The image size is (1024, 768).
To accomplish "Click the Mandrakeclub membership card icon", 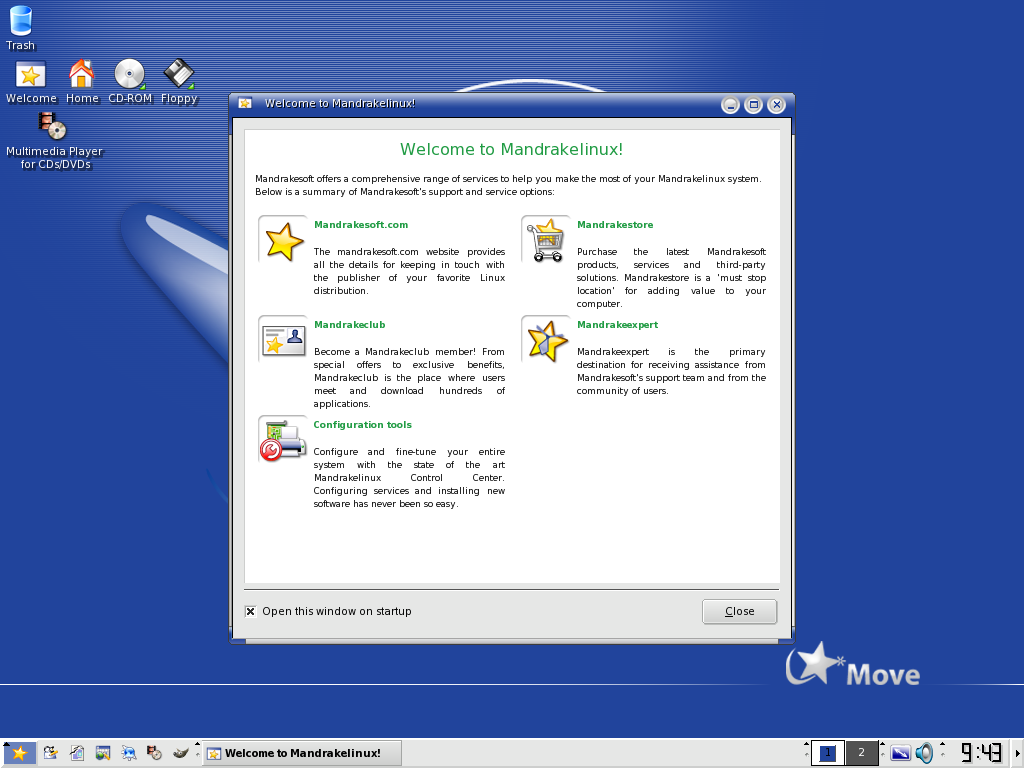I will 283,341.
